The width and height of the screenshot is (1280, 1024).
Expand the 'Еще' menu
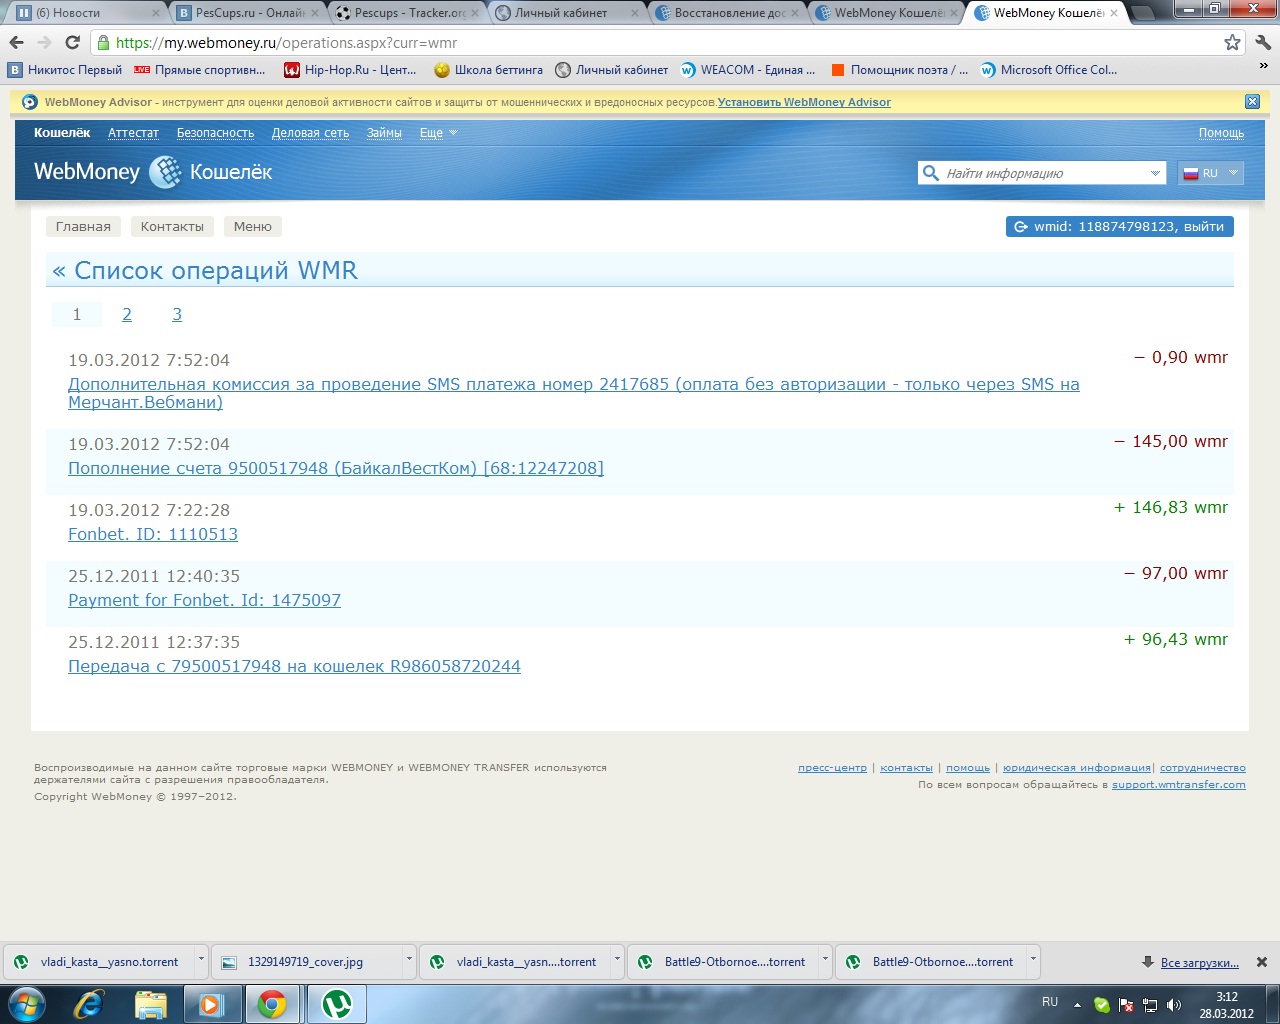click(438, 133)
